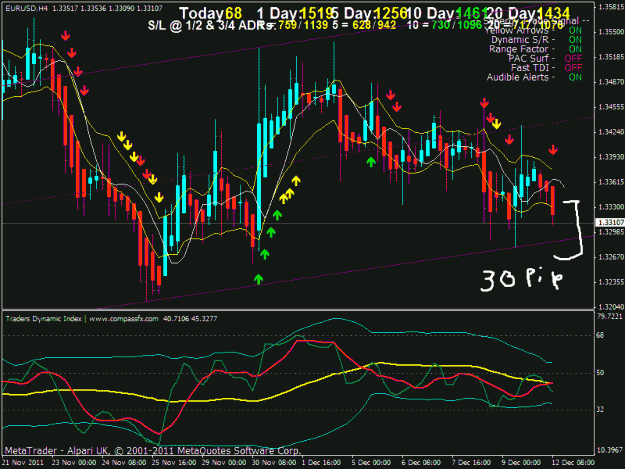Click the '7 Dec 16:00' time label
The width and height of the screenshot is (625, 469).
(x=471, y=462)
